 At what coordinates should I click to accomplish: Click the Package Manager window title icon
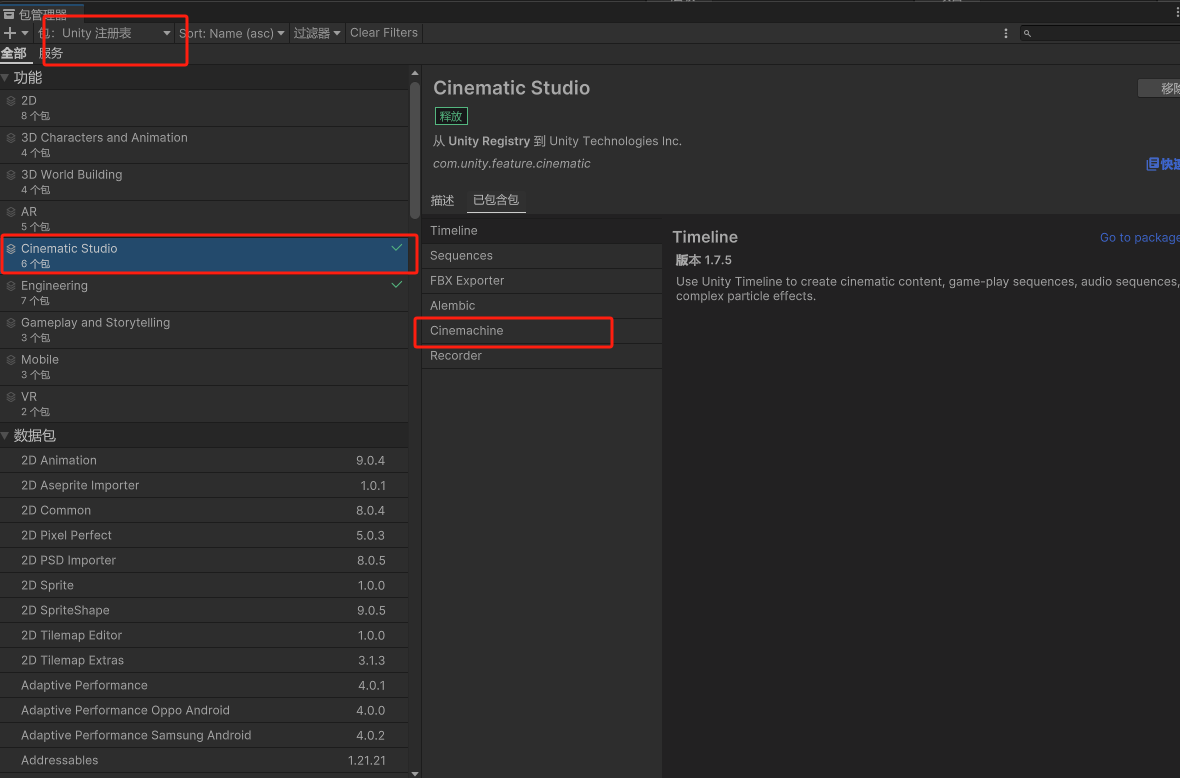(x=9, y=14)
